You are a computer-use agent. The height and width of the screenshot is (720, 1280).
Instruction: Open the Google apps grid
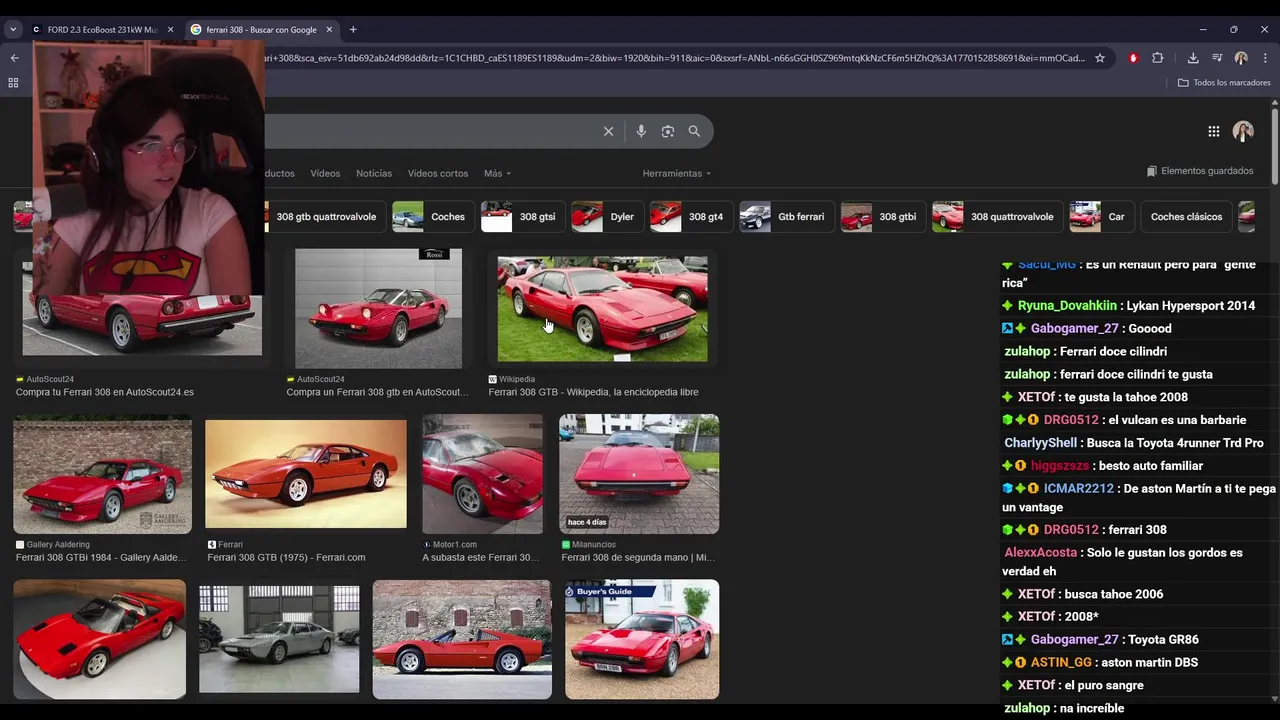[1213, 131]
